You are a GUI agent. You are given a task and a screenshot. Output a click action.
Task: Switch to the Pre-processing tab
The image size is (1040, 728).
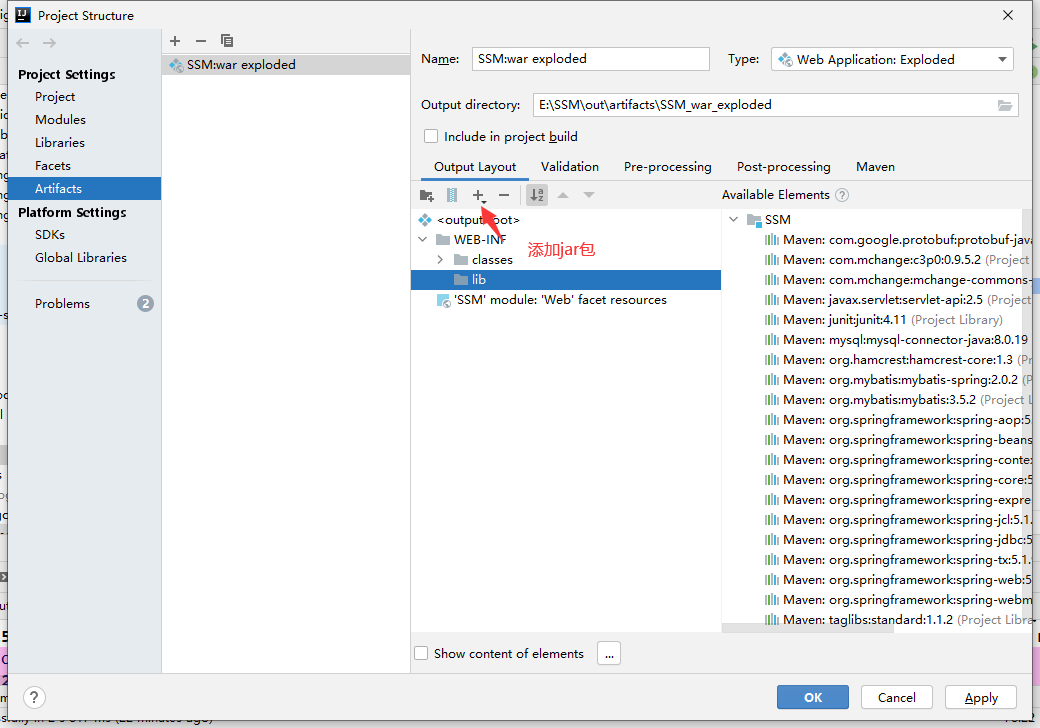pyautogui.click(x=667, y=166)
